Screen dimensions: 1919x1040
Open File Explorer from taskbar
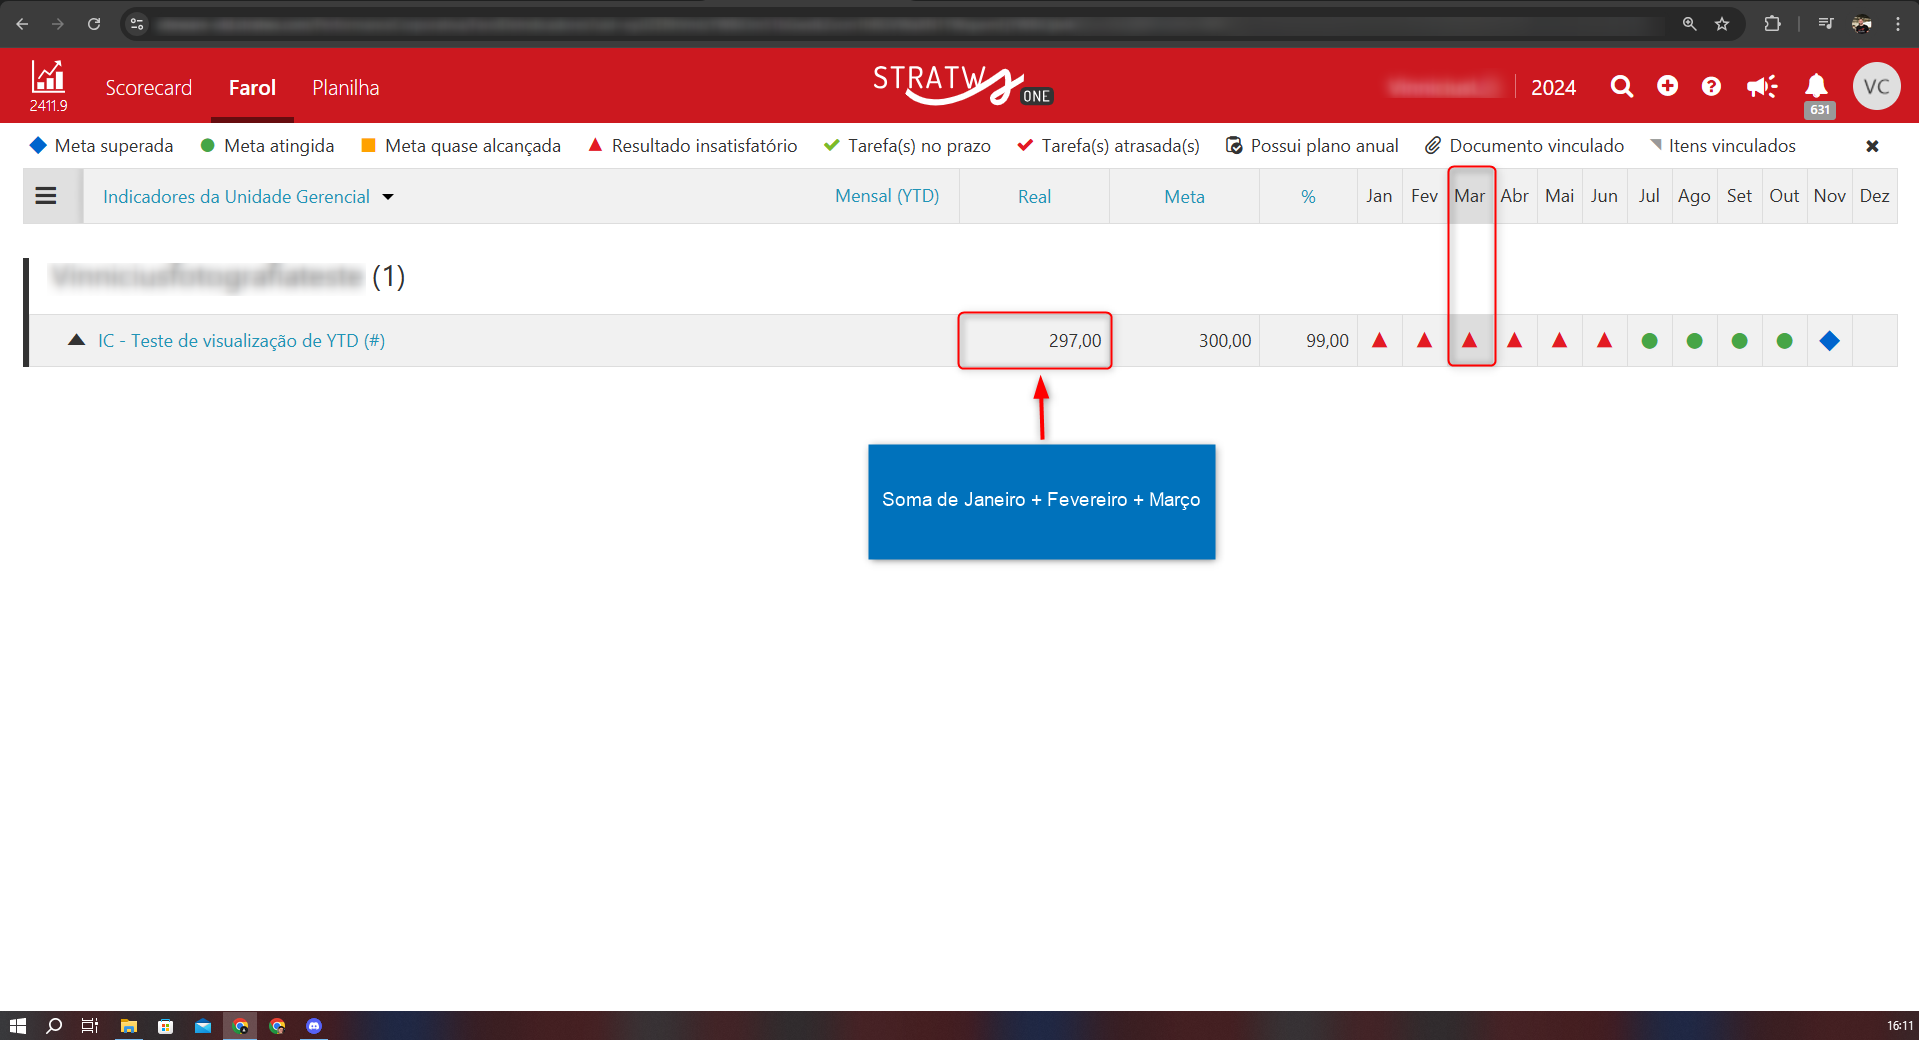[x=129, y=1026]
